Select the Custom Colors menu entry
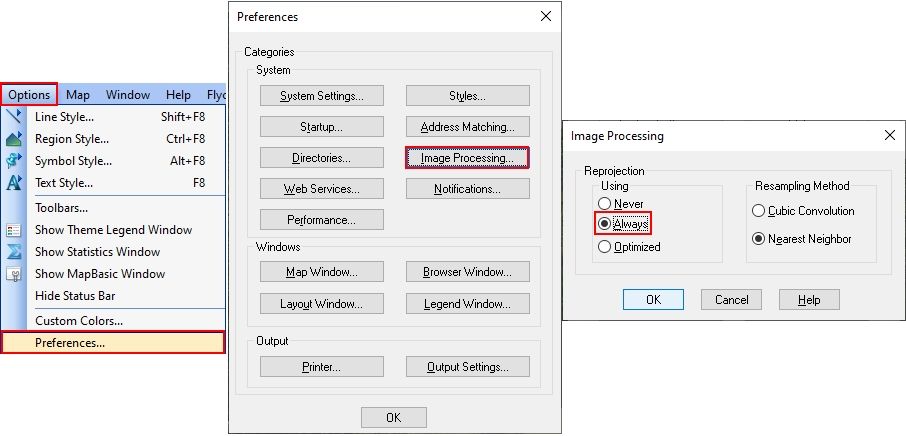 coord(79,321)
